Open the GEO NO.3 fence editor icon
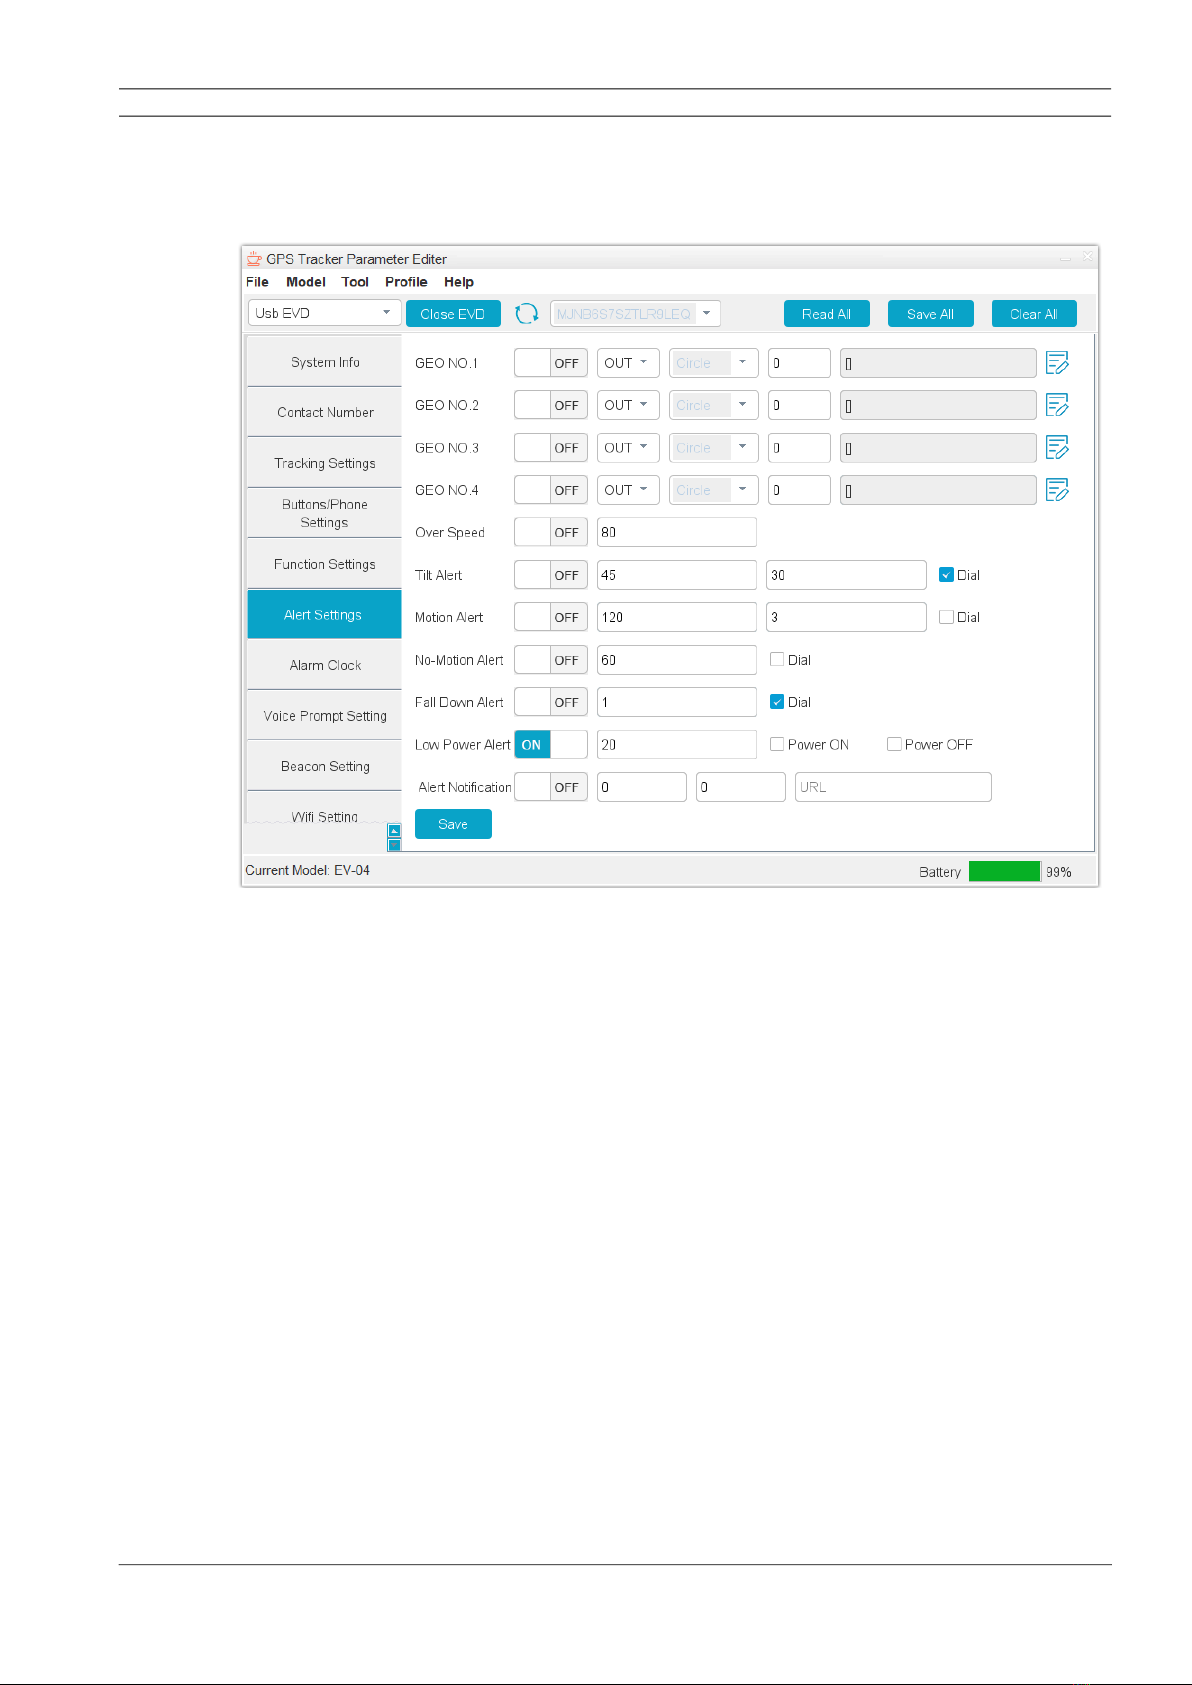Image resolution: width=1192 pixels, height=1685 pixels. click(1057, 448)
